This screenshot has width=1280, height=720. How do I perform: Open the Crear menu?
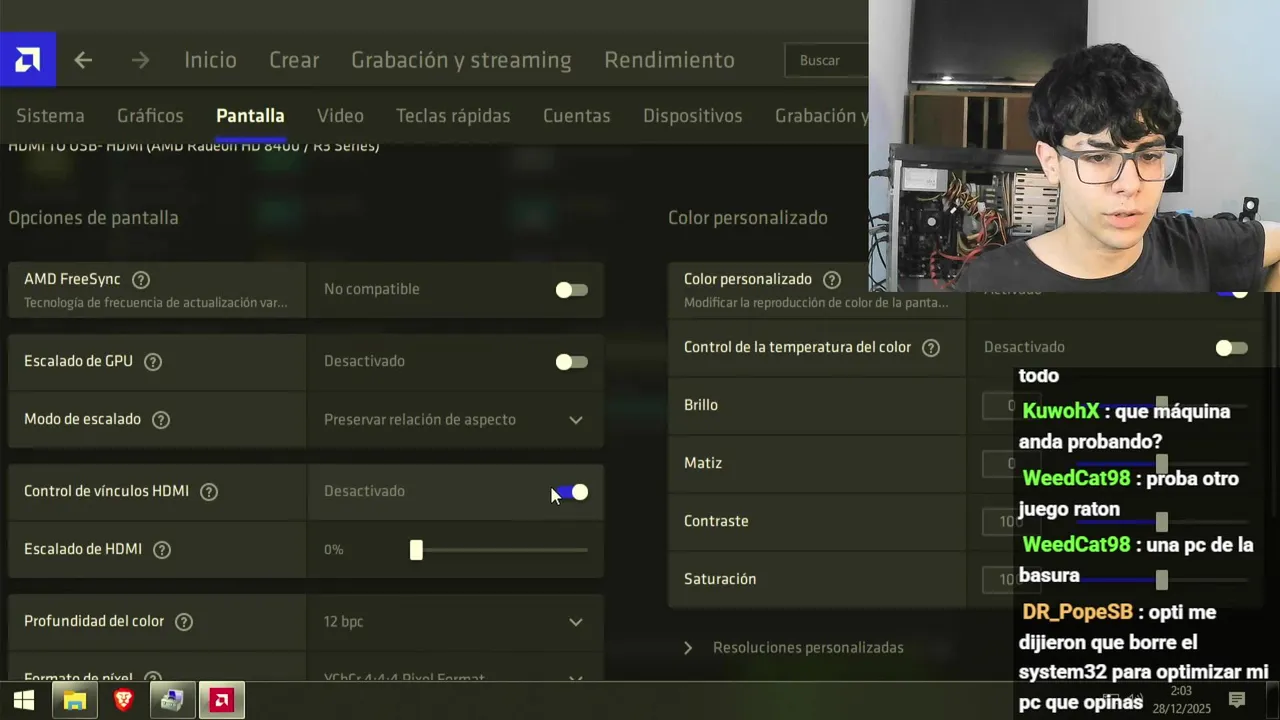[294, 60]
